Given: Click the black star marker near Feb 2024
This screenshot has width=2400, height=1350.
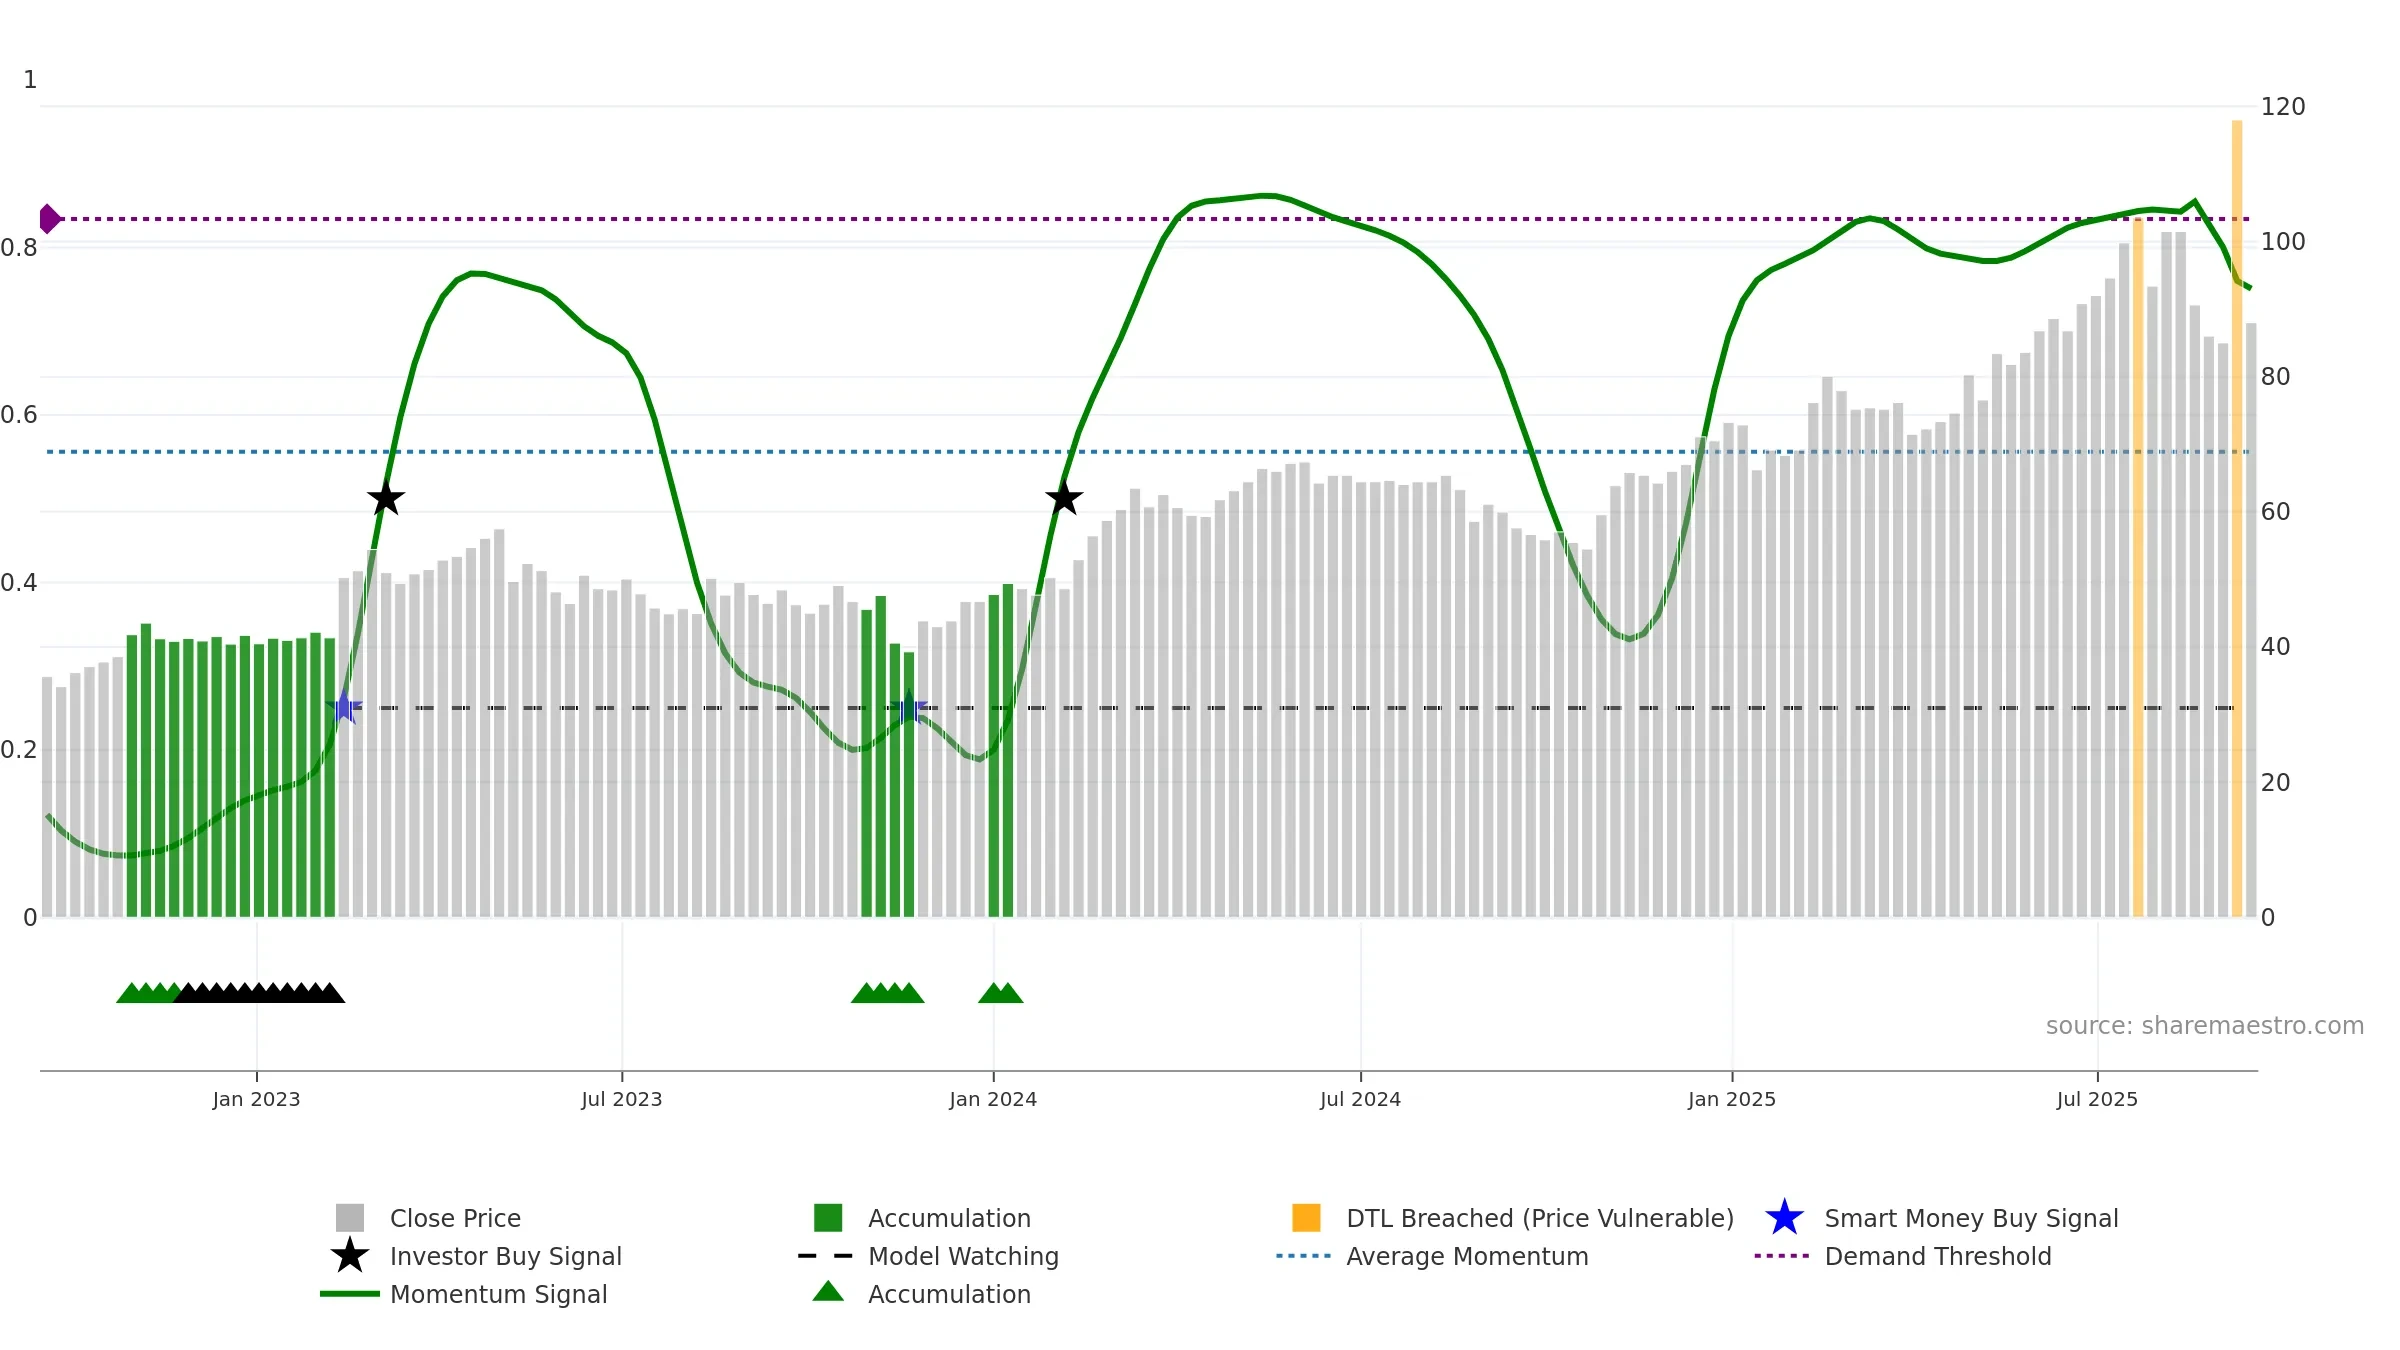Looking at the screenshot, I should (x=1064, y=498).
